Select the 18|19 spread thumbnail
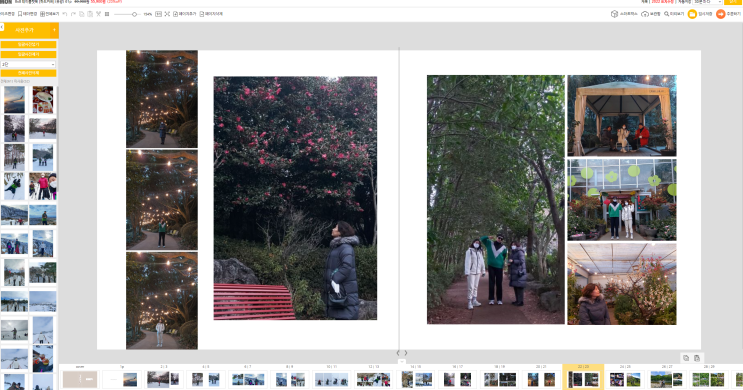This screenshot has width=743, height=390. [x=499, y=379]
